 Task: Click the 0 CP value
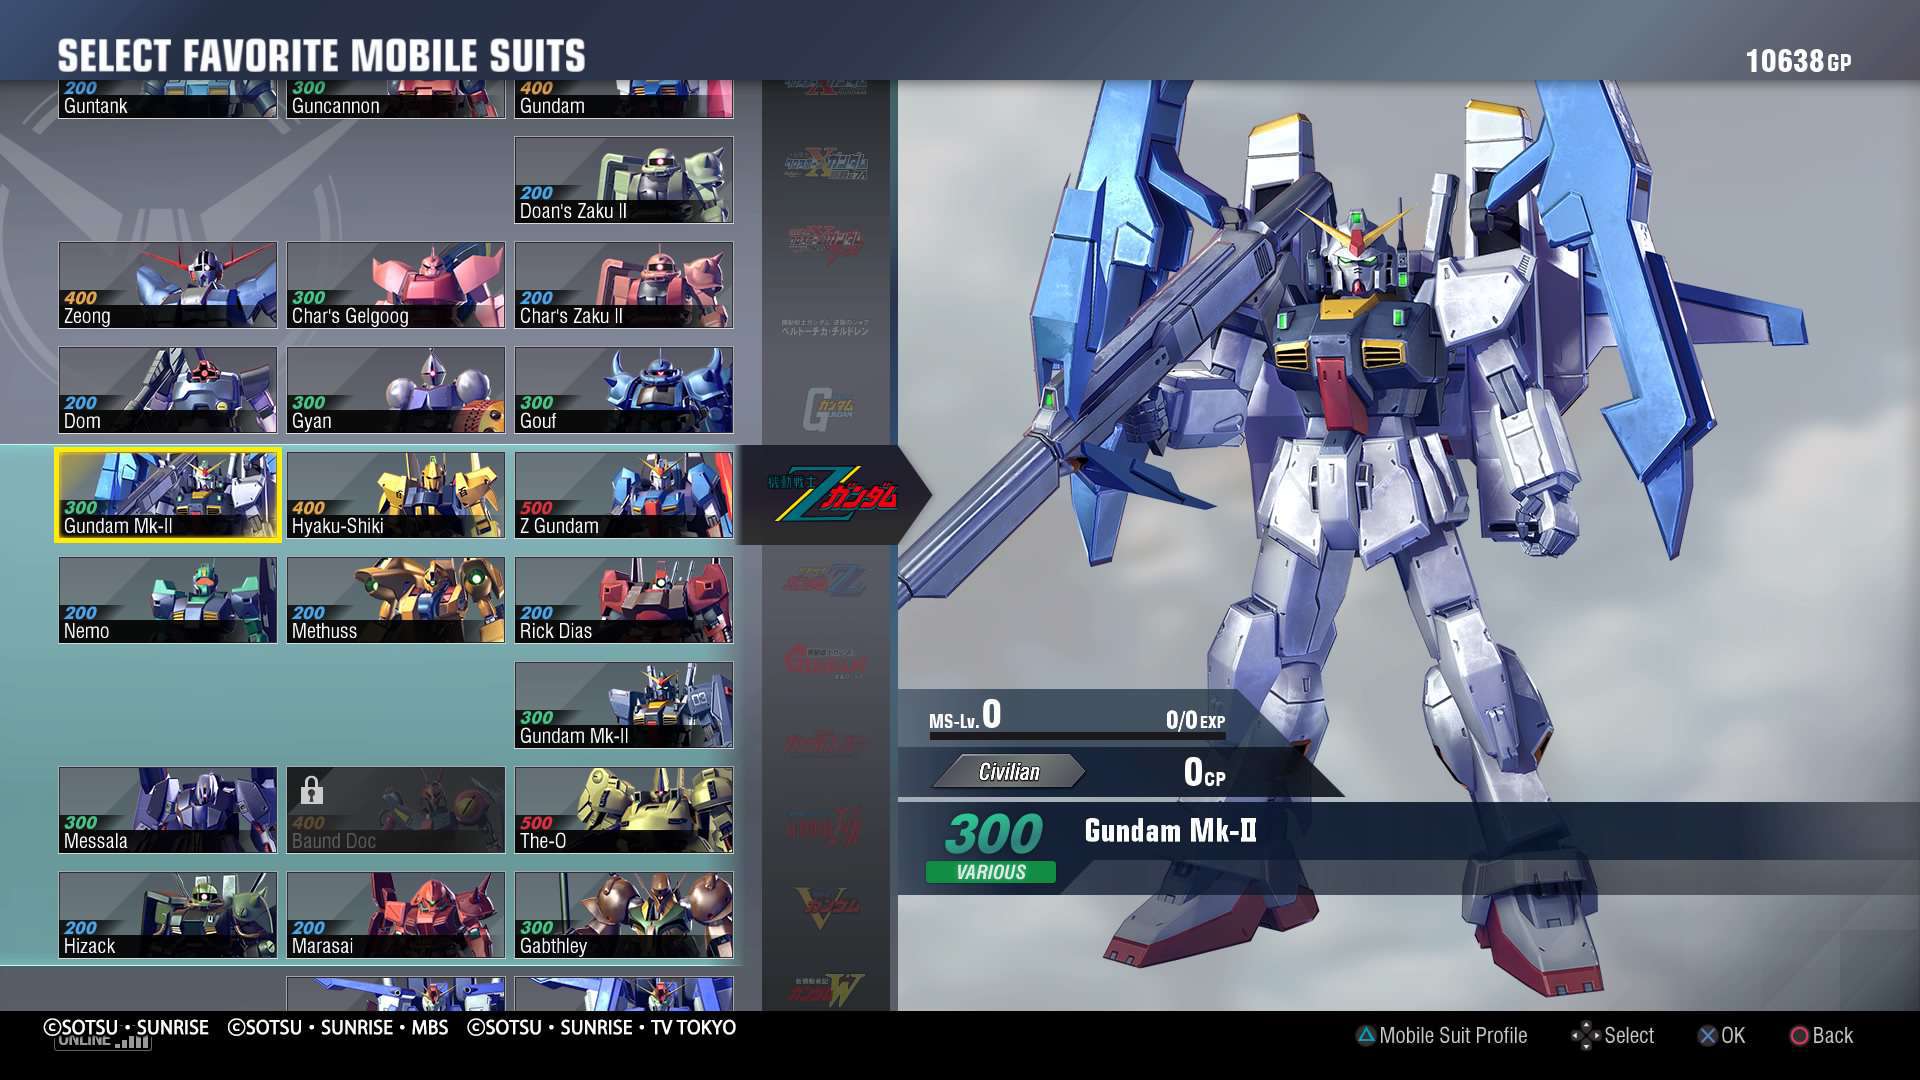1204,772
